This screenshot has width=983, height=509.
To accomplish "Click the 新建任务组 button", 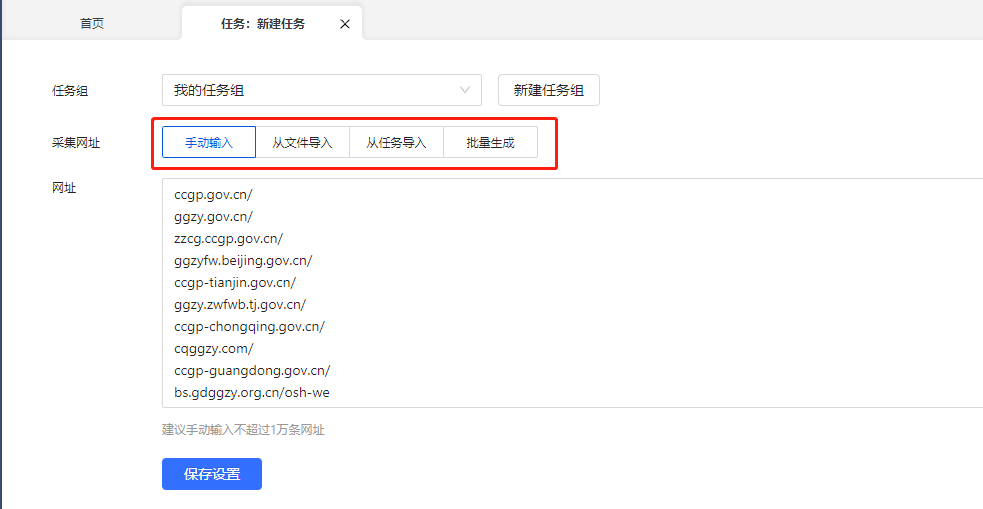I will [548, 90].
